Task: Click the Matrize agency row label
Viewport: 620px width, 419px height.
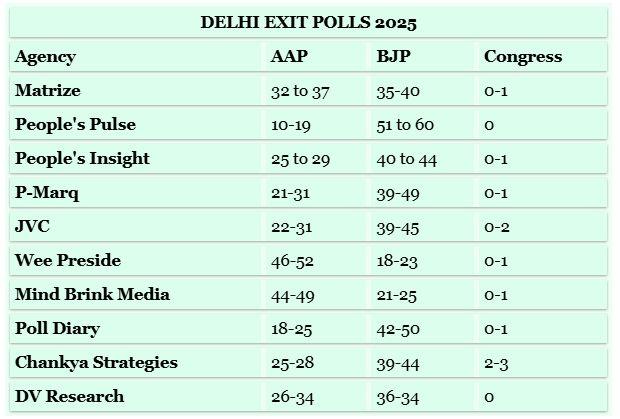Action: [48, 91]
